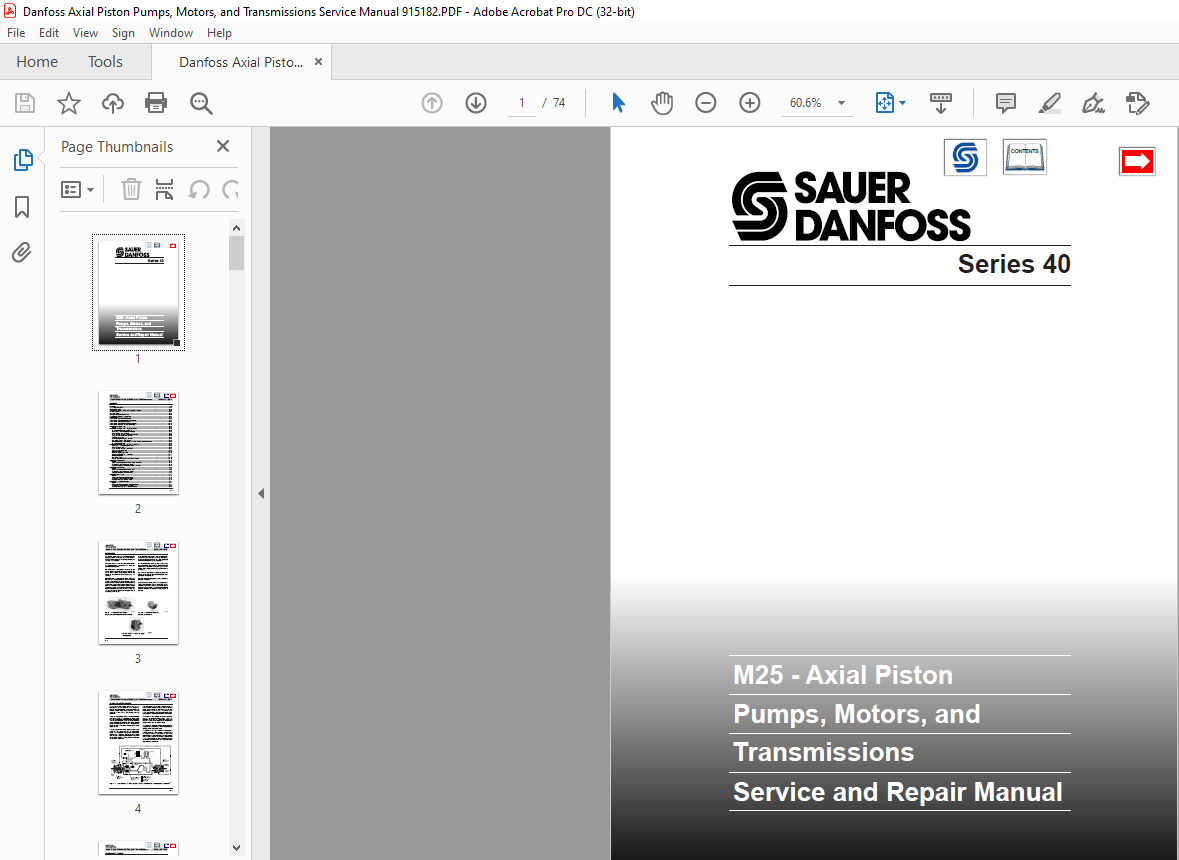Viewport: 1179px width, 860px height.
Task: Activate the selection arrow tool
Action: pyautogui.click(x=618, y=103)
